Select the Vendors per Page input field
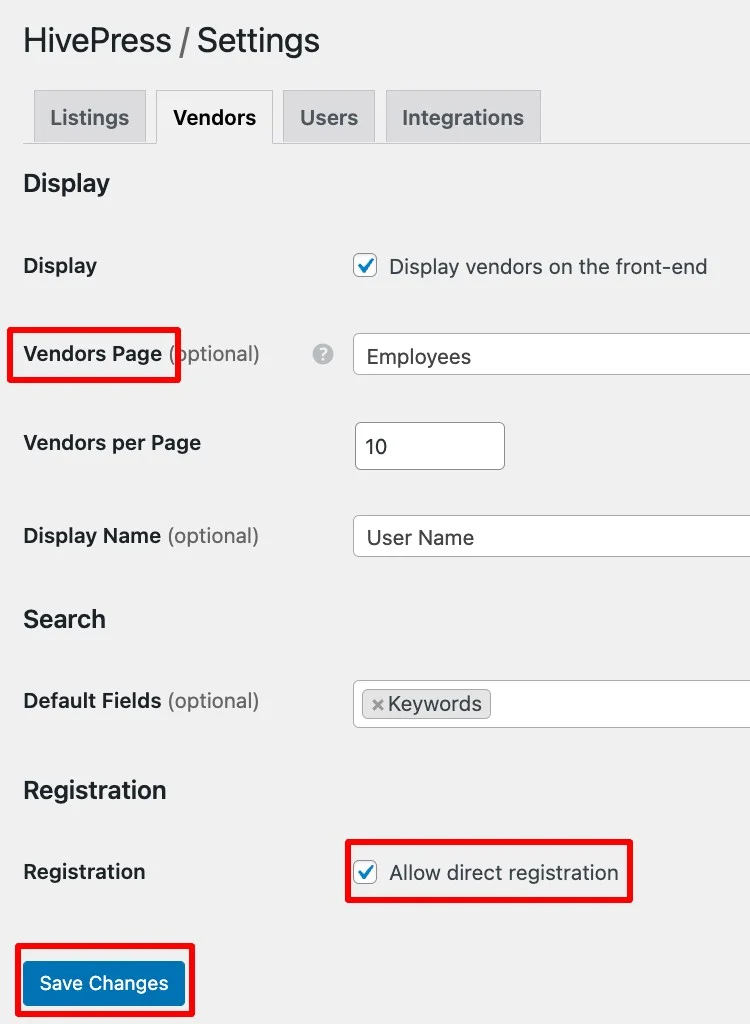 pyautogui.click(x=429, y=446)
